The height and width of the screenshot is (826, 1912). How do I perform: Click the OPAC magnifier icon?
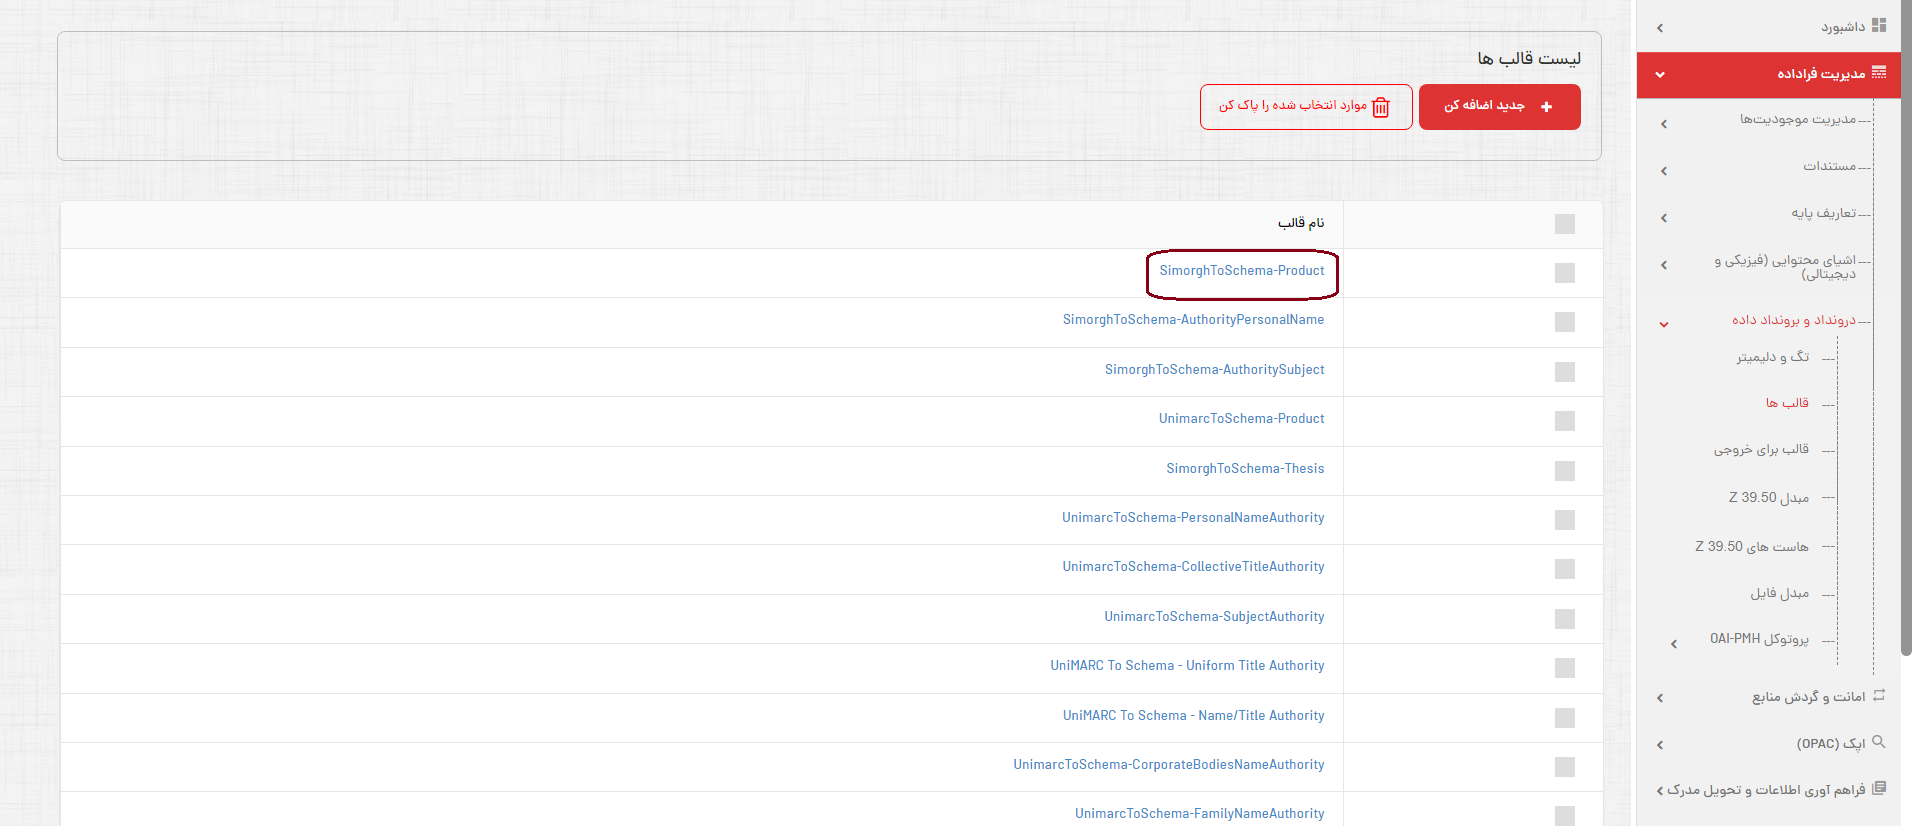pos(1879,742)
